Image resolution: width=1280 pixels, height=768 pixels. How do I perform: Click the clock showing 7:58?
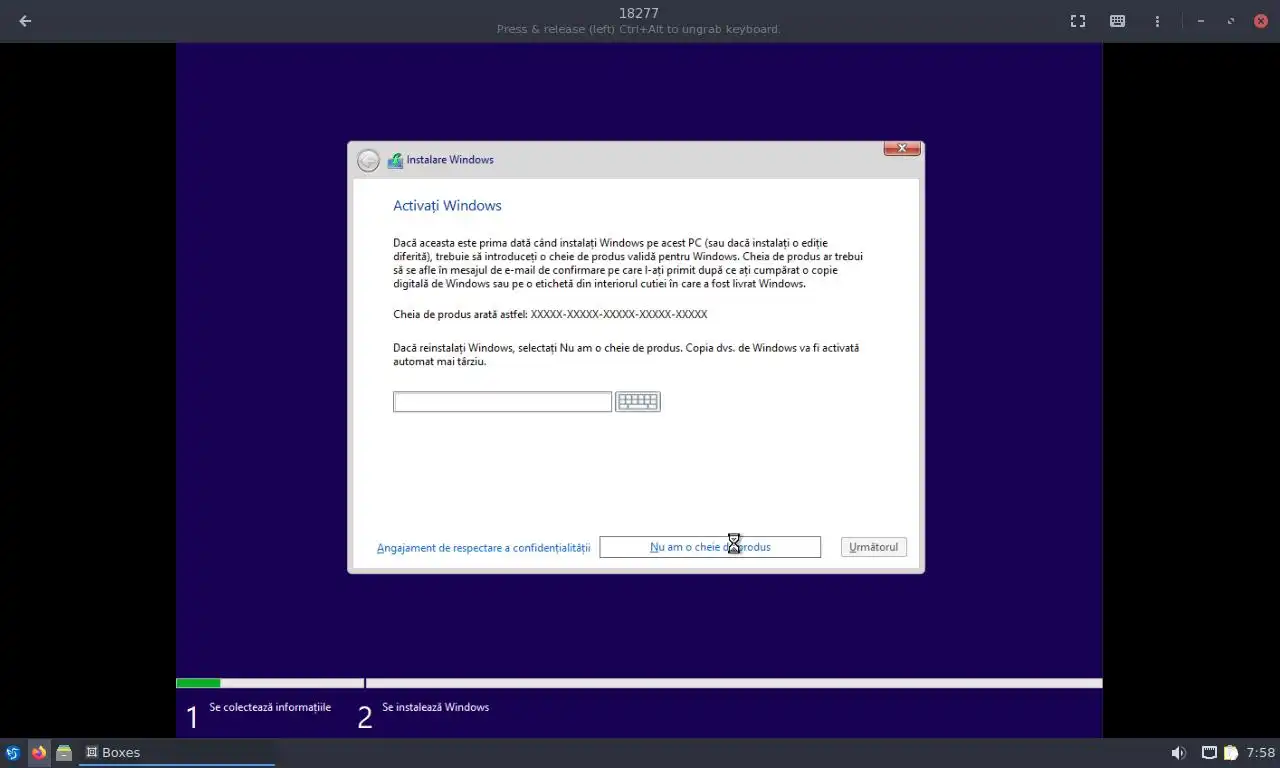[1260, 753]
